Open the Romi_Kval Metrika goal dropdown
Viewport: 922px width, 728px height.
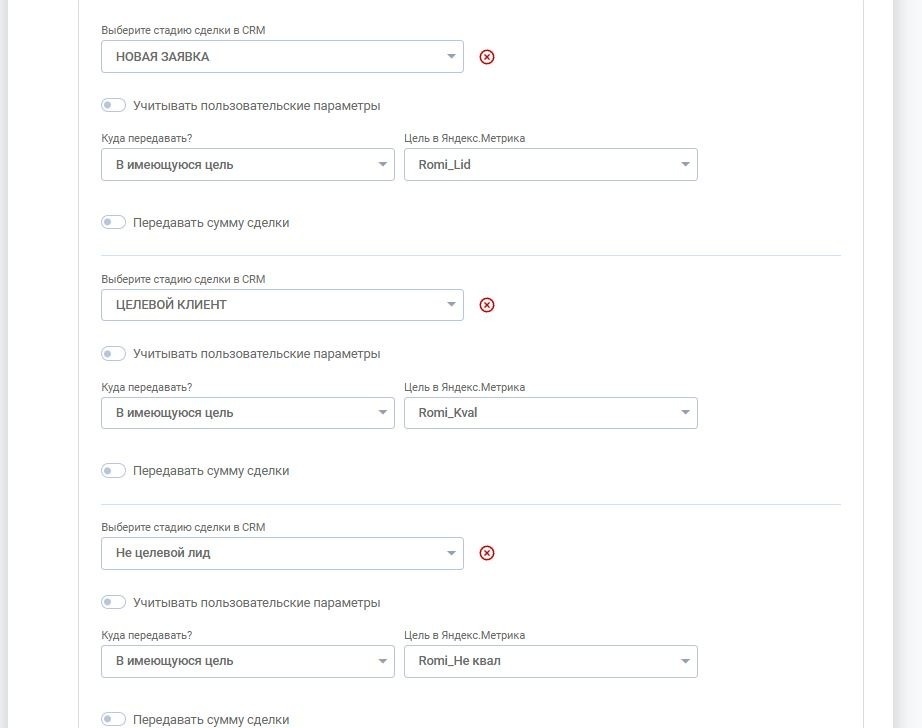(550, 413)
